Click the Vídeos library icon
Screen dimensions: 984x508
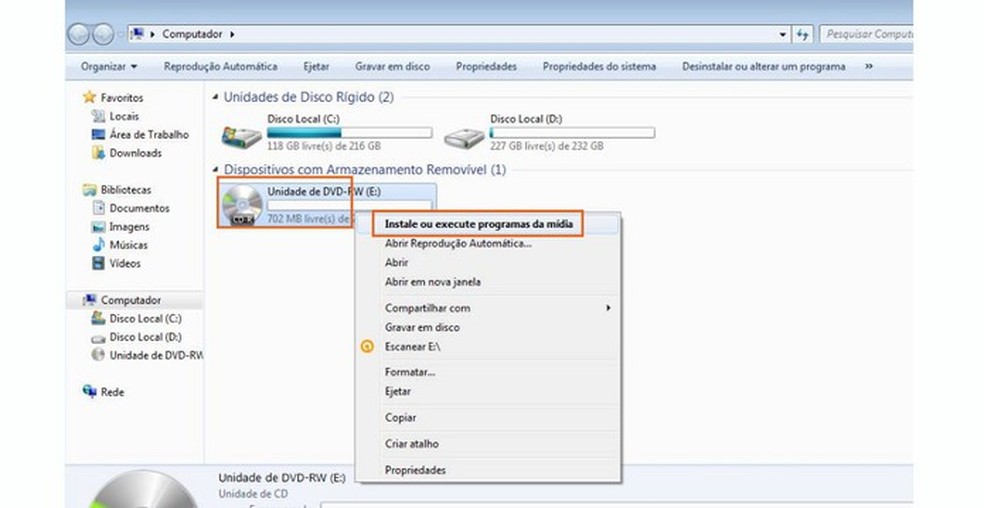click(x=99, y=263)
